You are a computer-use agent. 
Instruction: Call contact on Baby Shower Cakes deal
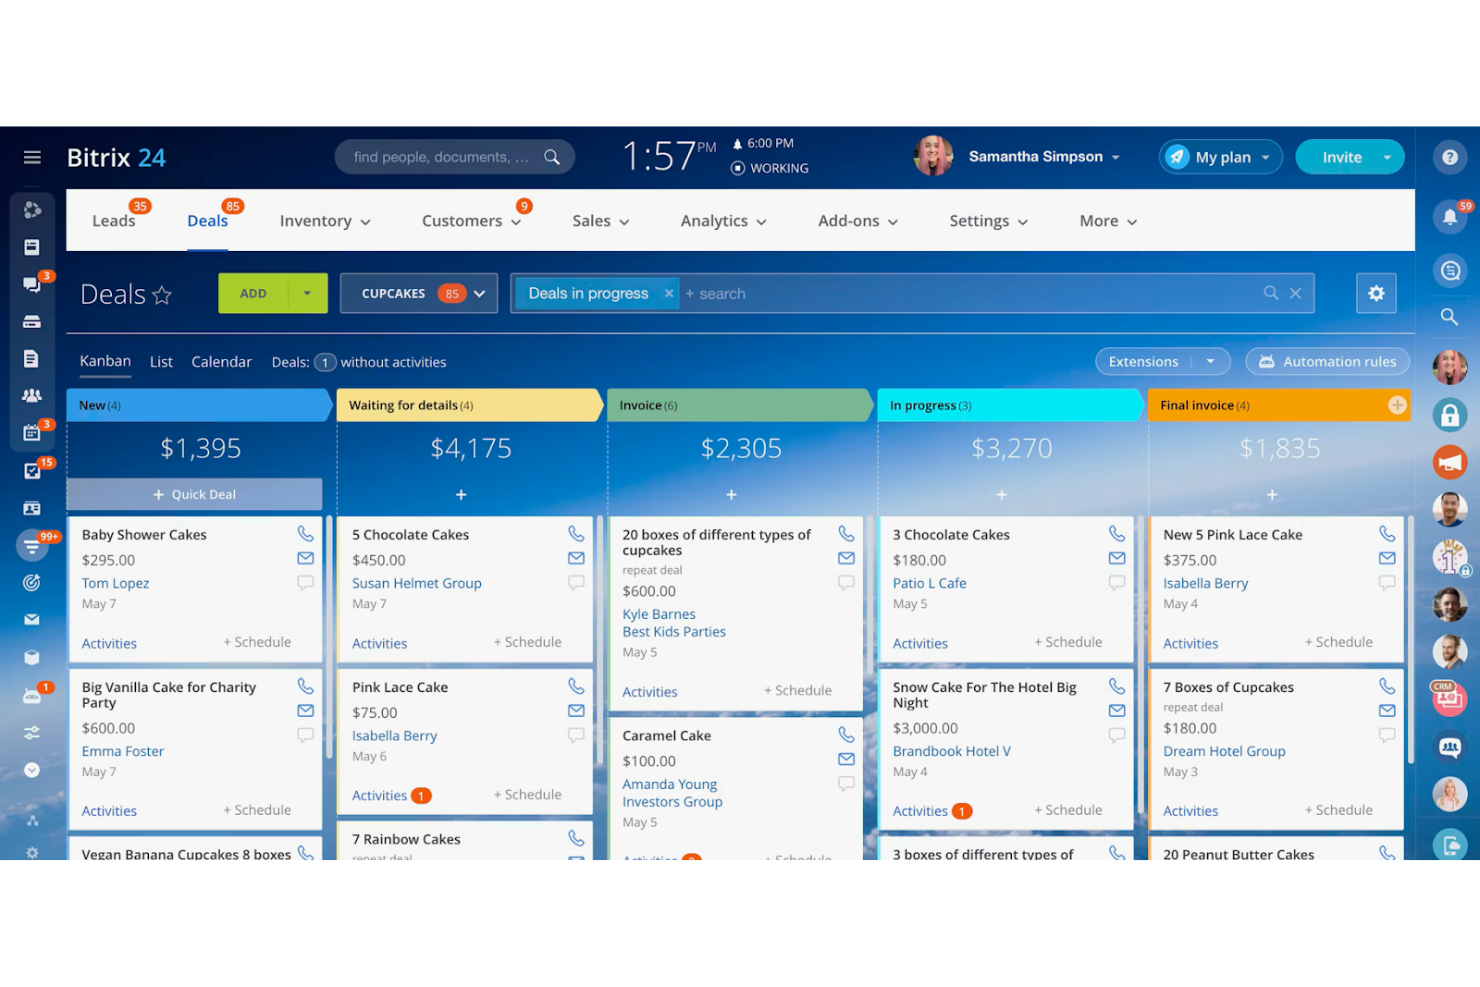[305, 534]
